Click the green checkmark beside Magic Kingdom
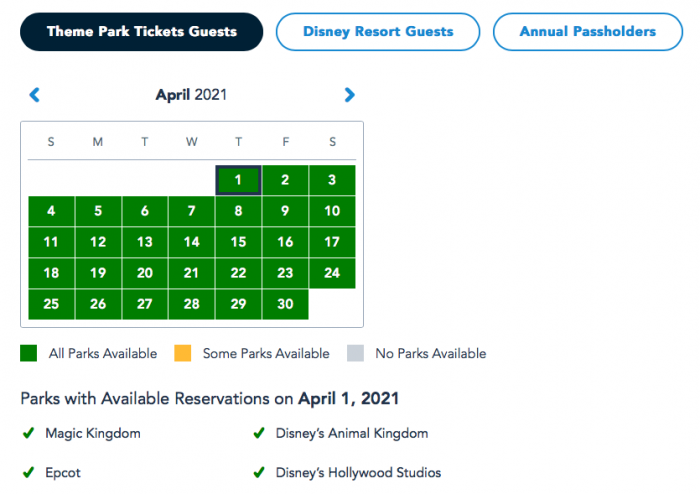This screenshot has width=700, height=494. point(28,433)
